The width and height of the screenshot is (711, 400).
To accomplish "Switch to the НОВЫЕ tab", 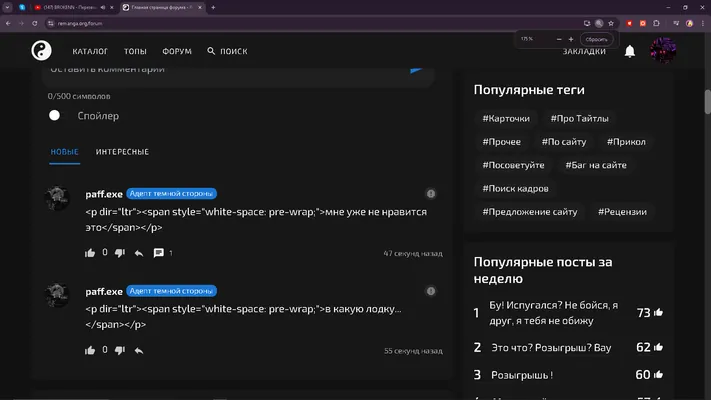I will tap(64, 151).
